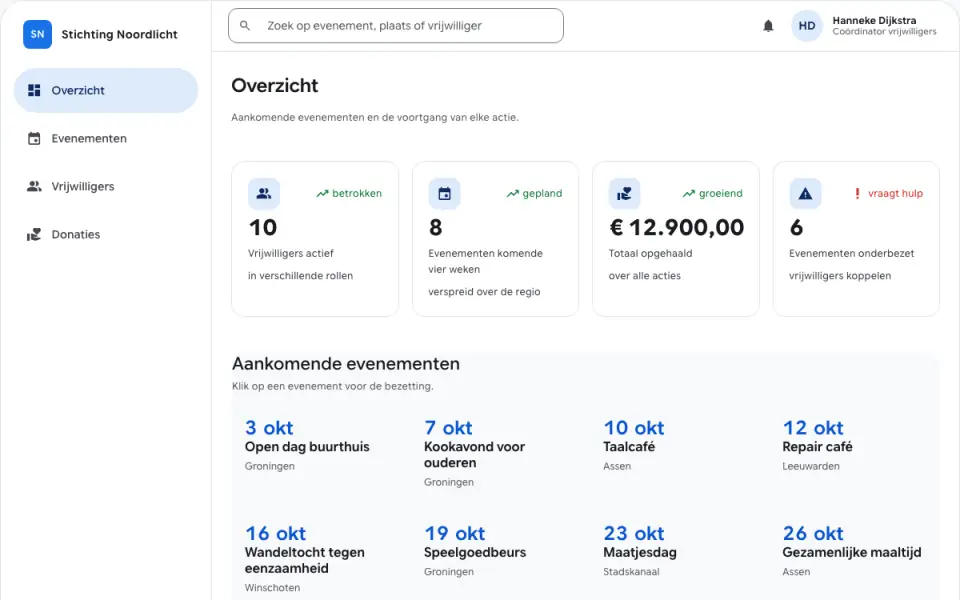Select the 10 okt Taalcafé event
This screenshot has height=600, width=960.
pos(634,446)
